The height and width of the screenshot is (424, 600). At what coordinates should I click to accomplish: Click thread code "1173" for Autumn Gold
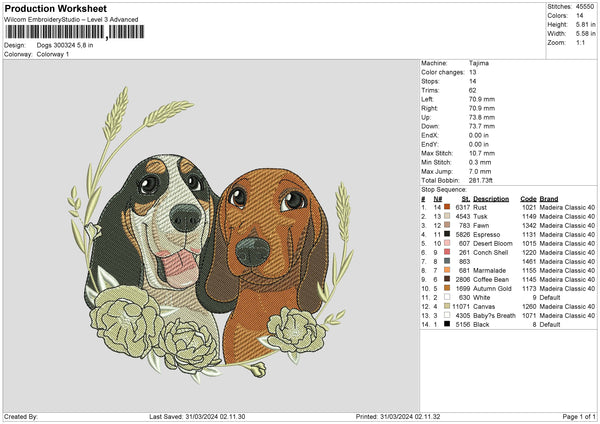coord(529,288)
